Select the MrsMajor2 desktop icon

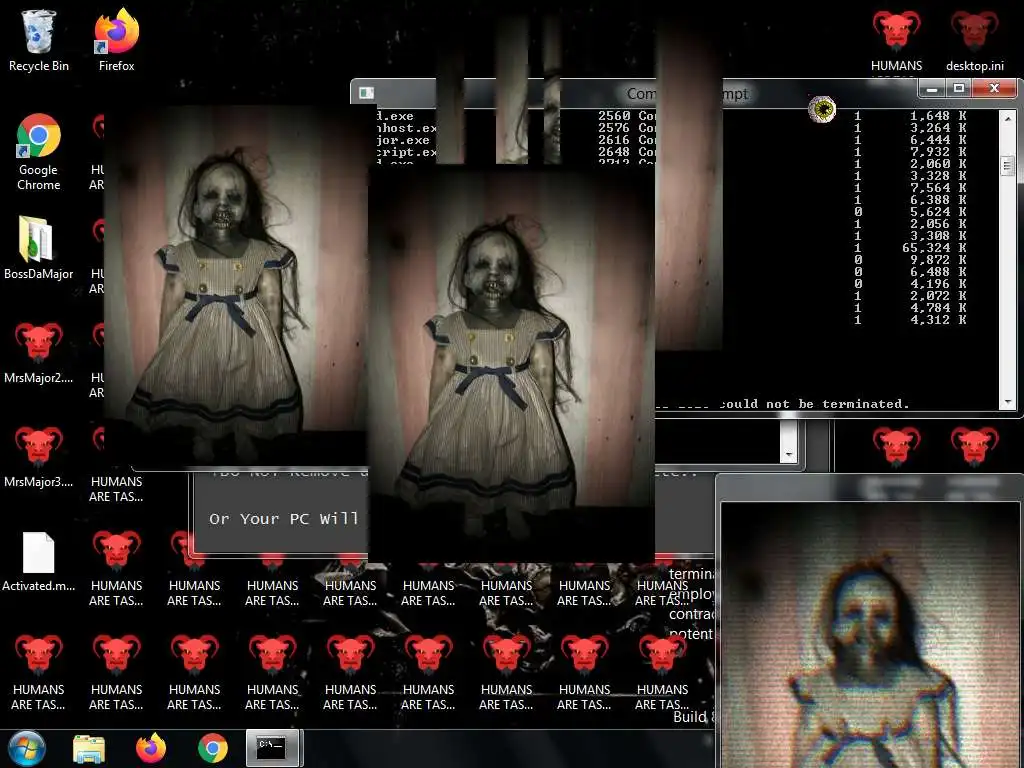point(39,353)
